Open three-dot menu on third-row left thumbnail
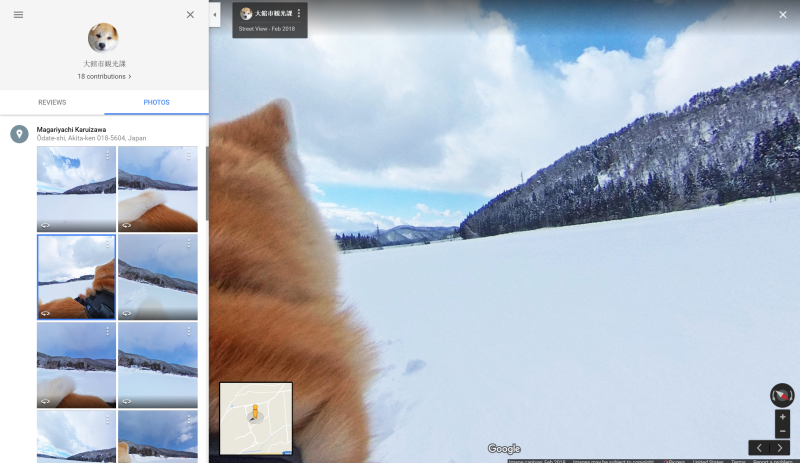Image resolution: width=800 pixels, height=463 pixels. (x=107, y=332)
